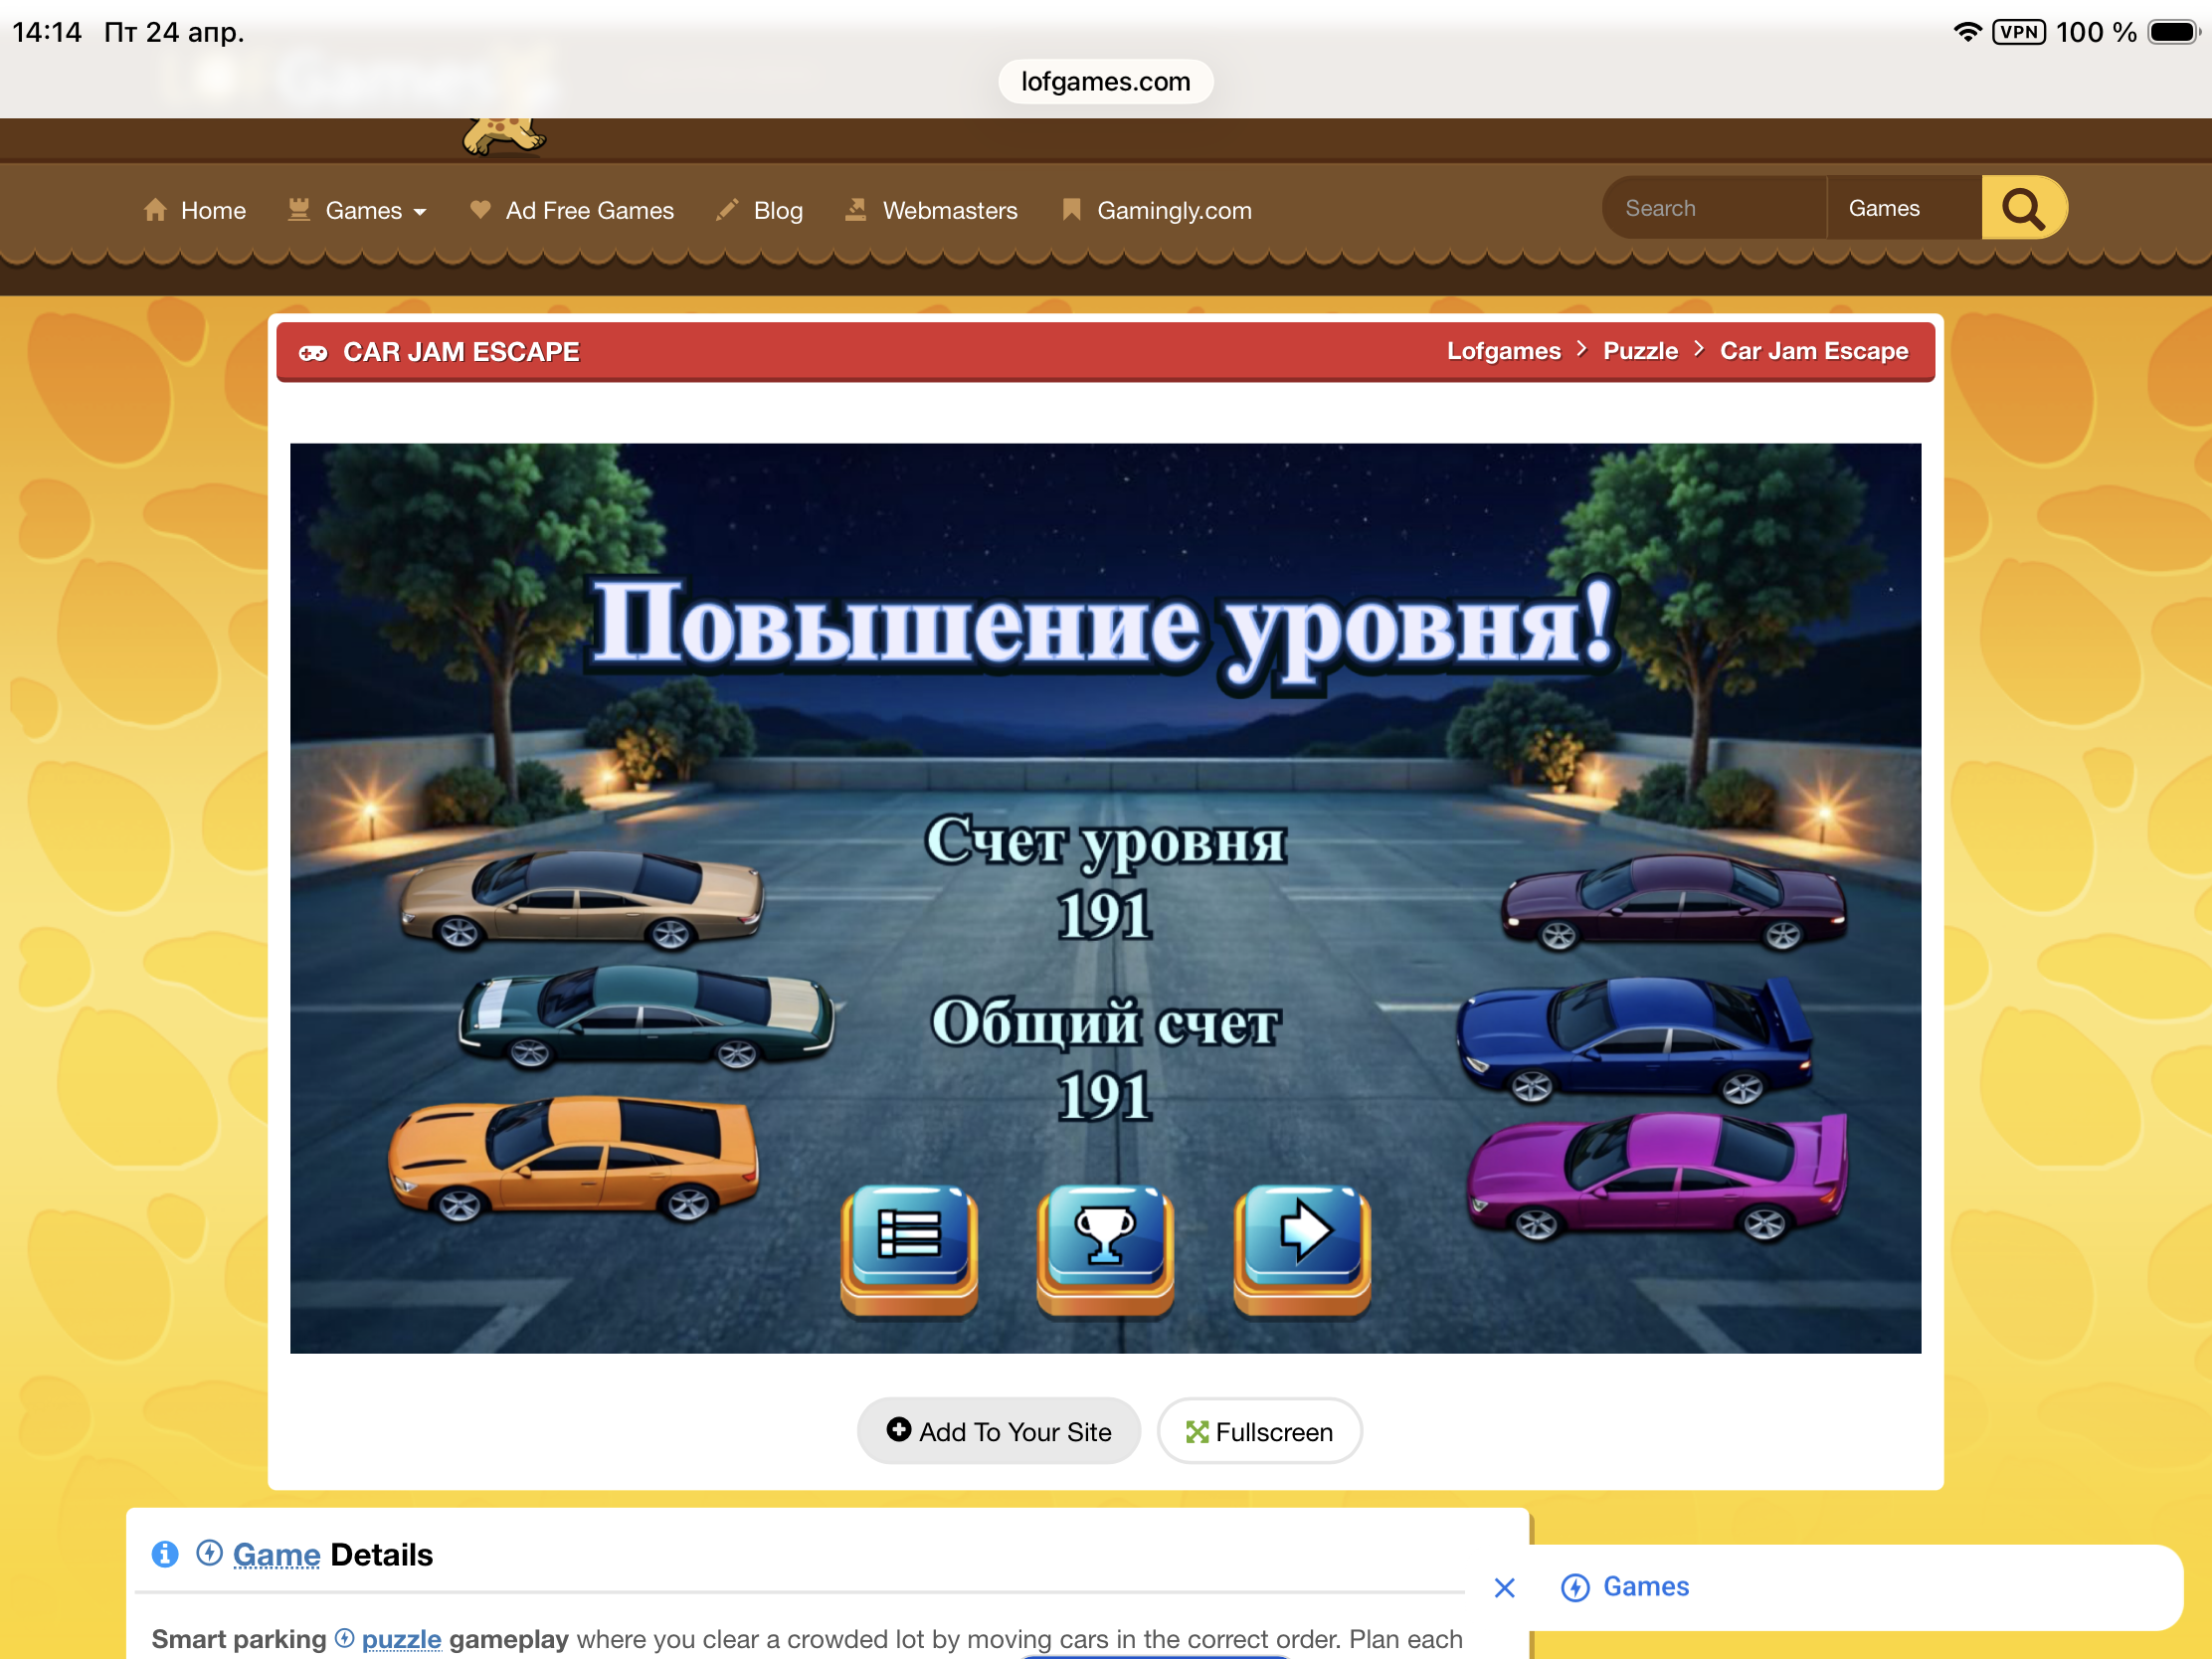This screenshot has width=2212, height=1659.
Task: Click the Home house icon
Action: coord(156,210)
